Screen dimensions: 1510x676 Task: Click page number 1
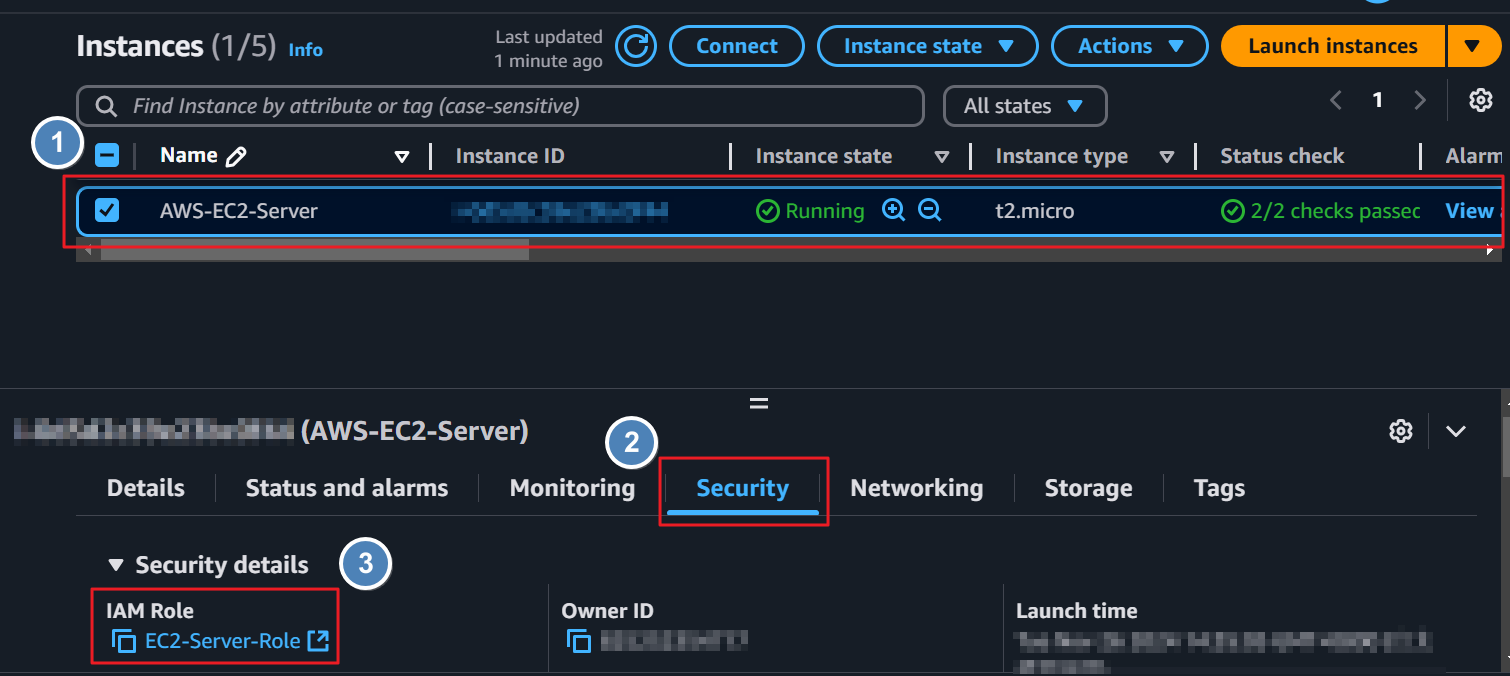point(1378,100)
